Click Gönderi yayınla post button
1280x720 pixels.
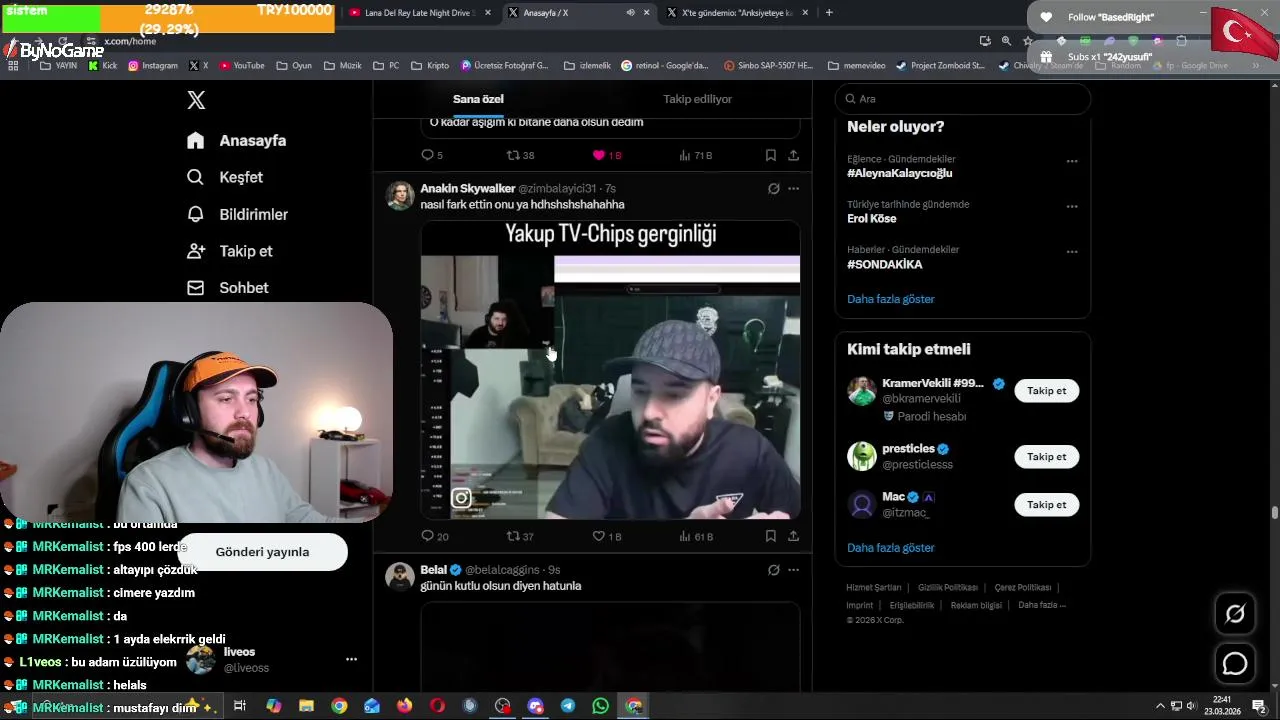click(262, 552)
